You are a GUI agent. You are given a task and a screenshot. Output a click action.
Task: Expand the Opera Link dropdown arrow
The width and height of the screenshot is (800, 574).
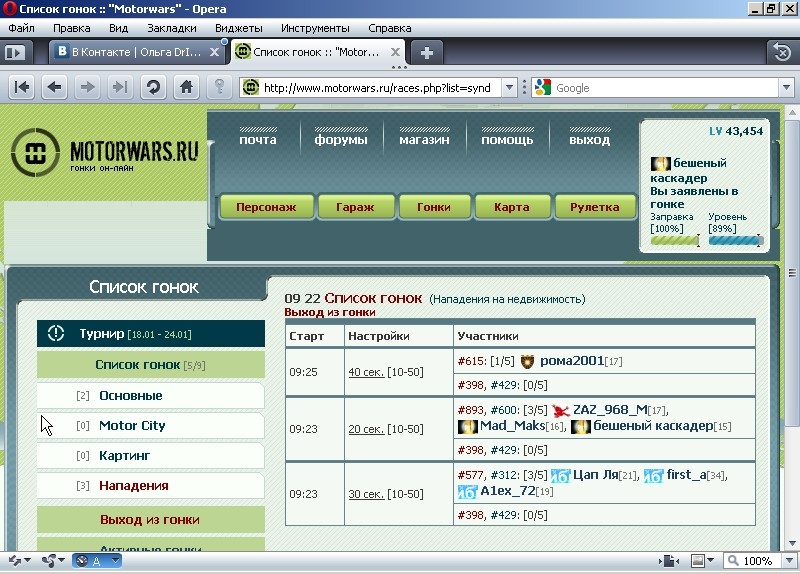27,561
